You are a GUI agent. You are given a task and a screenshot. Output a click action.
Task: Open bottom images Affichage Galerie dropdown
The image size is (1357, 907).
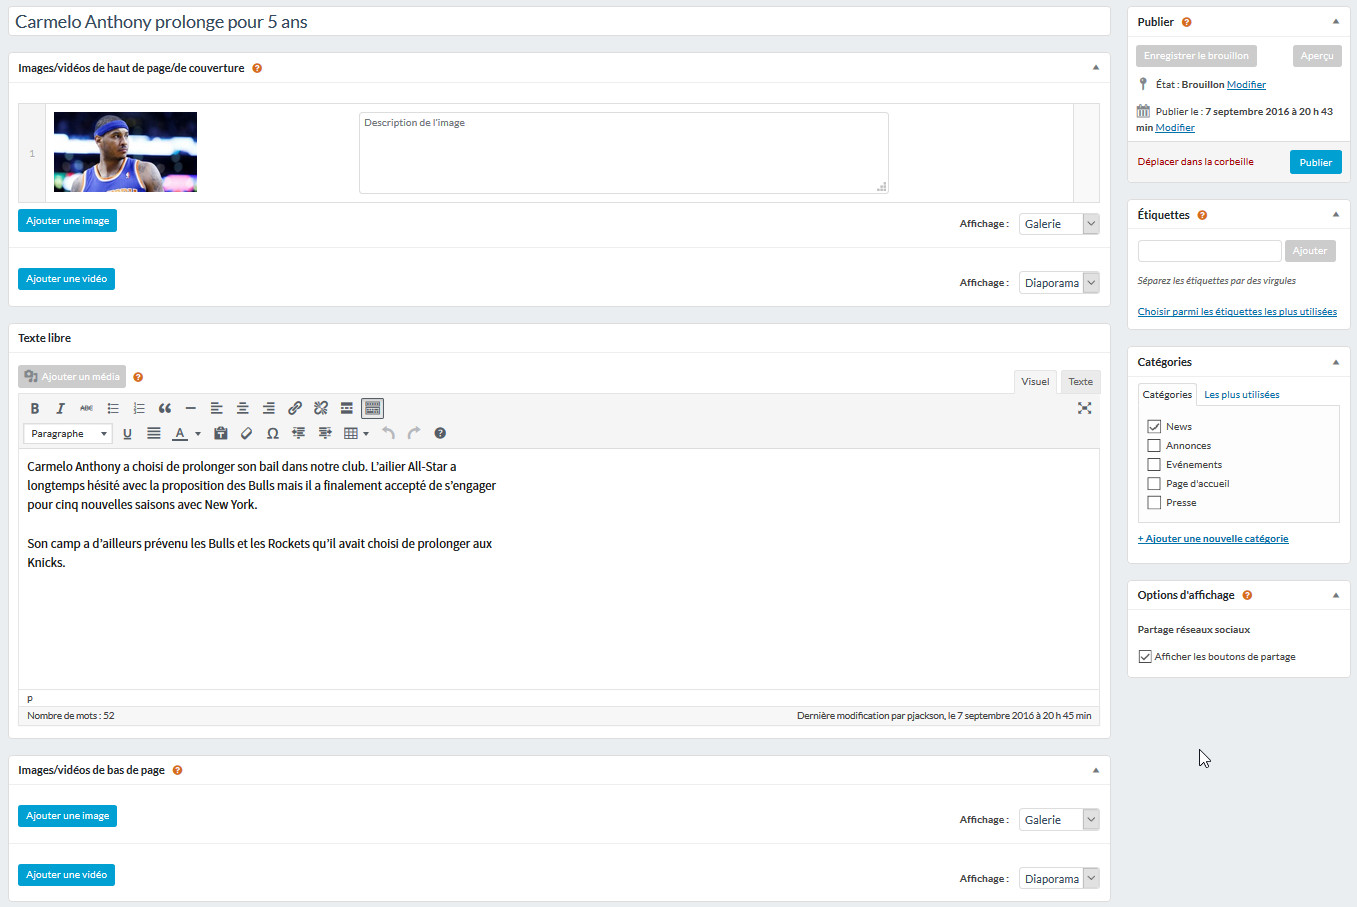[1059, 820]
